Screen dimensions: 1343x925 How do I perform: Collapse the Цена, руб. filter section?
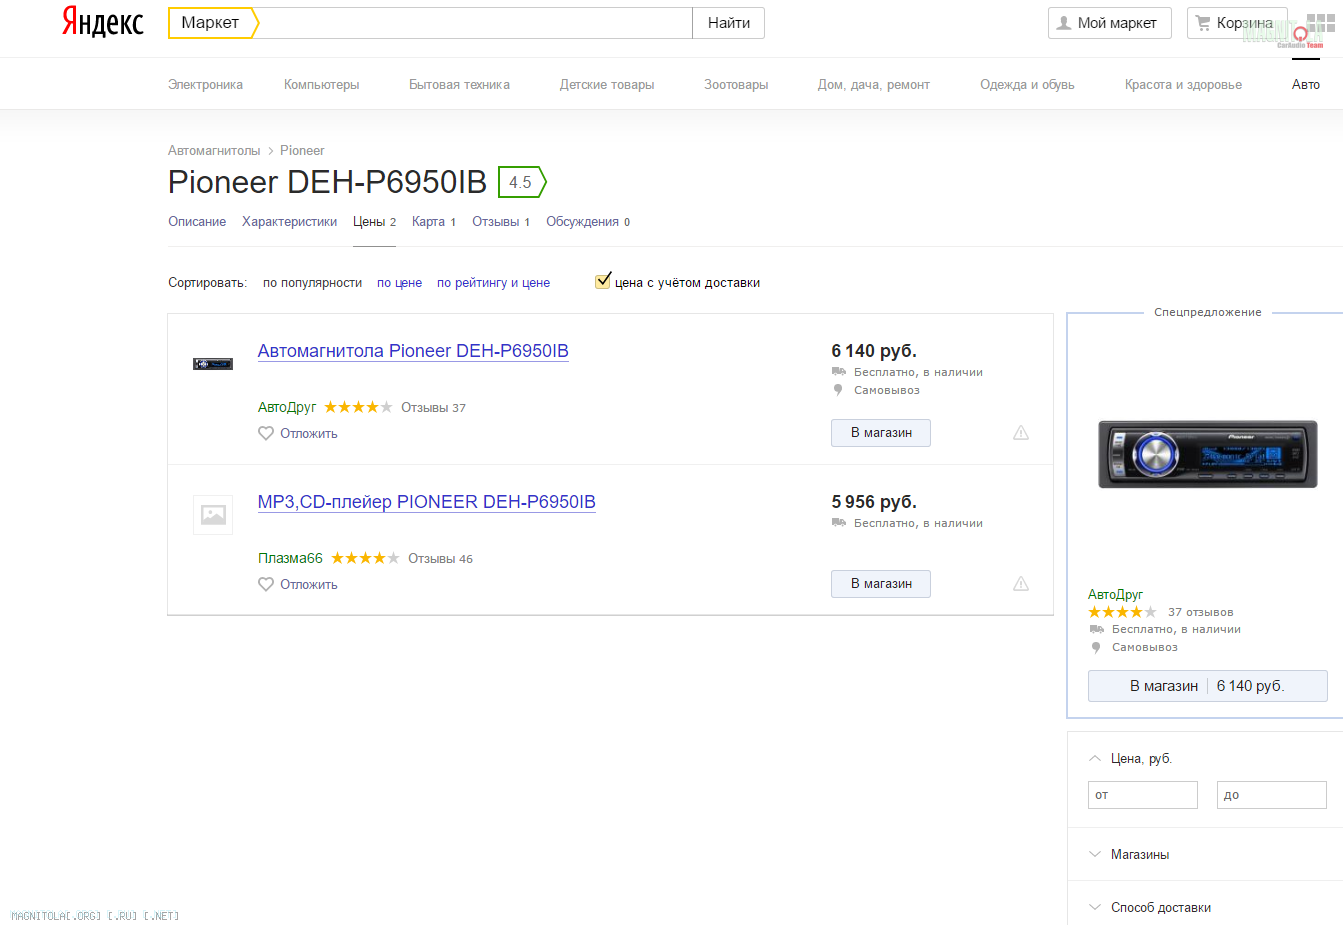click(1095, 758)
